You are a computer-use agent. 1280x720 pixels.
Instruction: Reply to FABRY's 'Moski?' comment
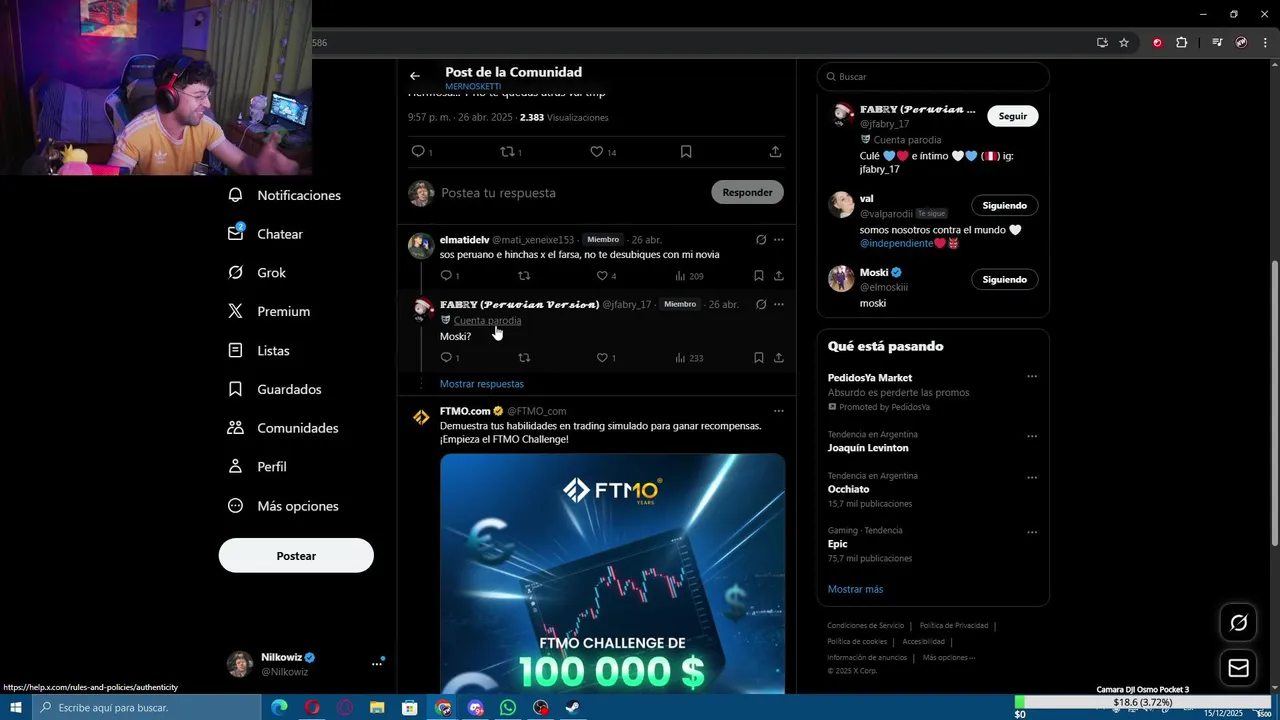(446, 358)
